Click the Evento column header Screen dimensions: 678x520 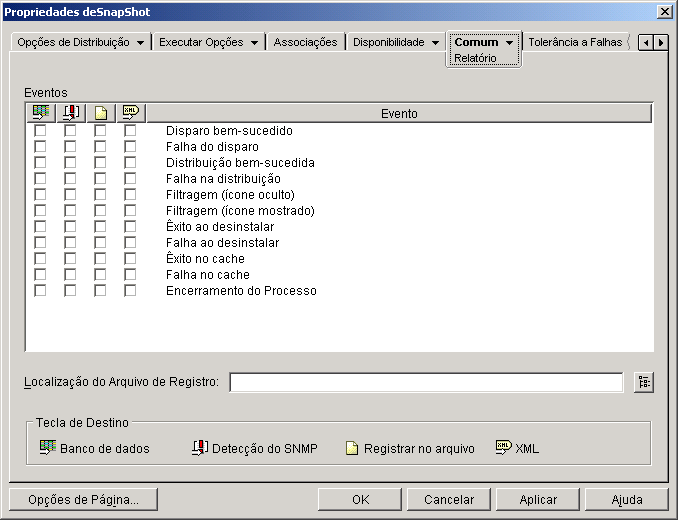[x=399, y=113]
